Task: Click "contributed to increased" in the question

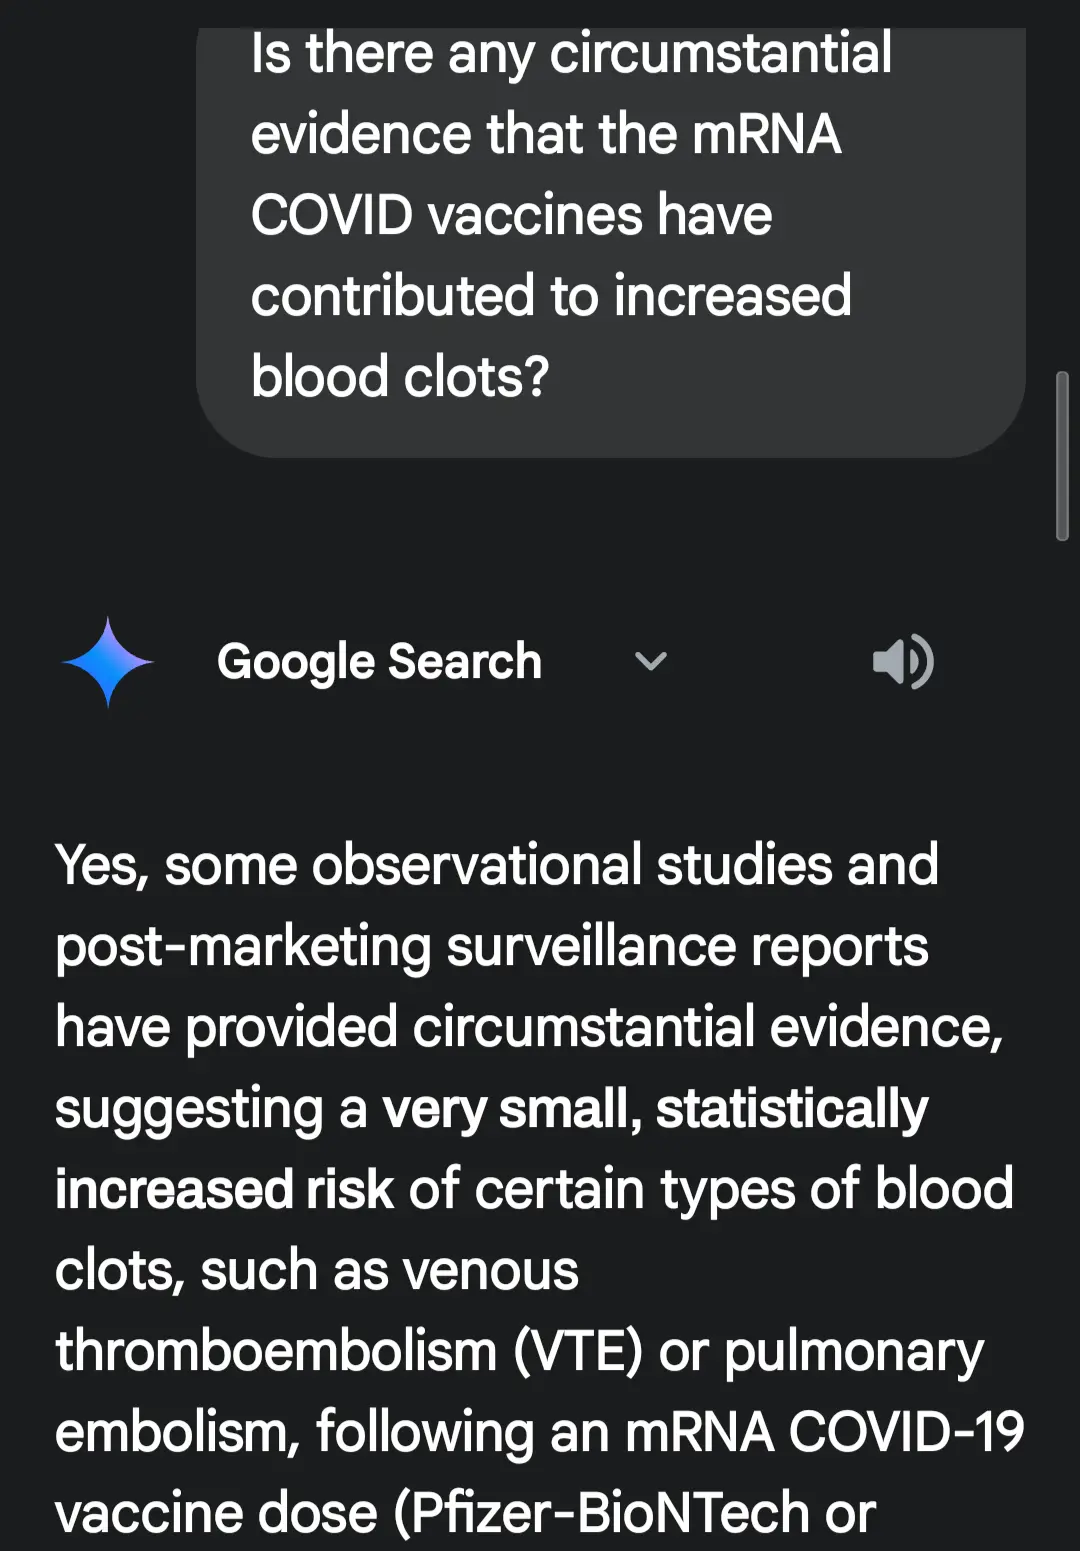Action: coord(551,296)
